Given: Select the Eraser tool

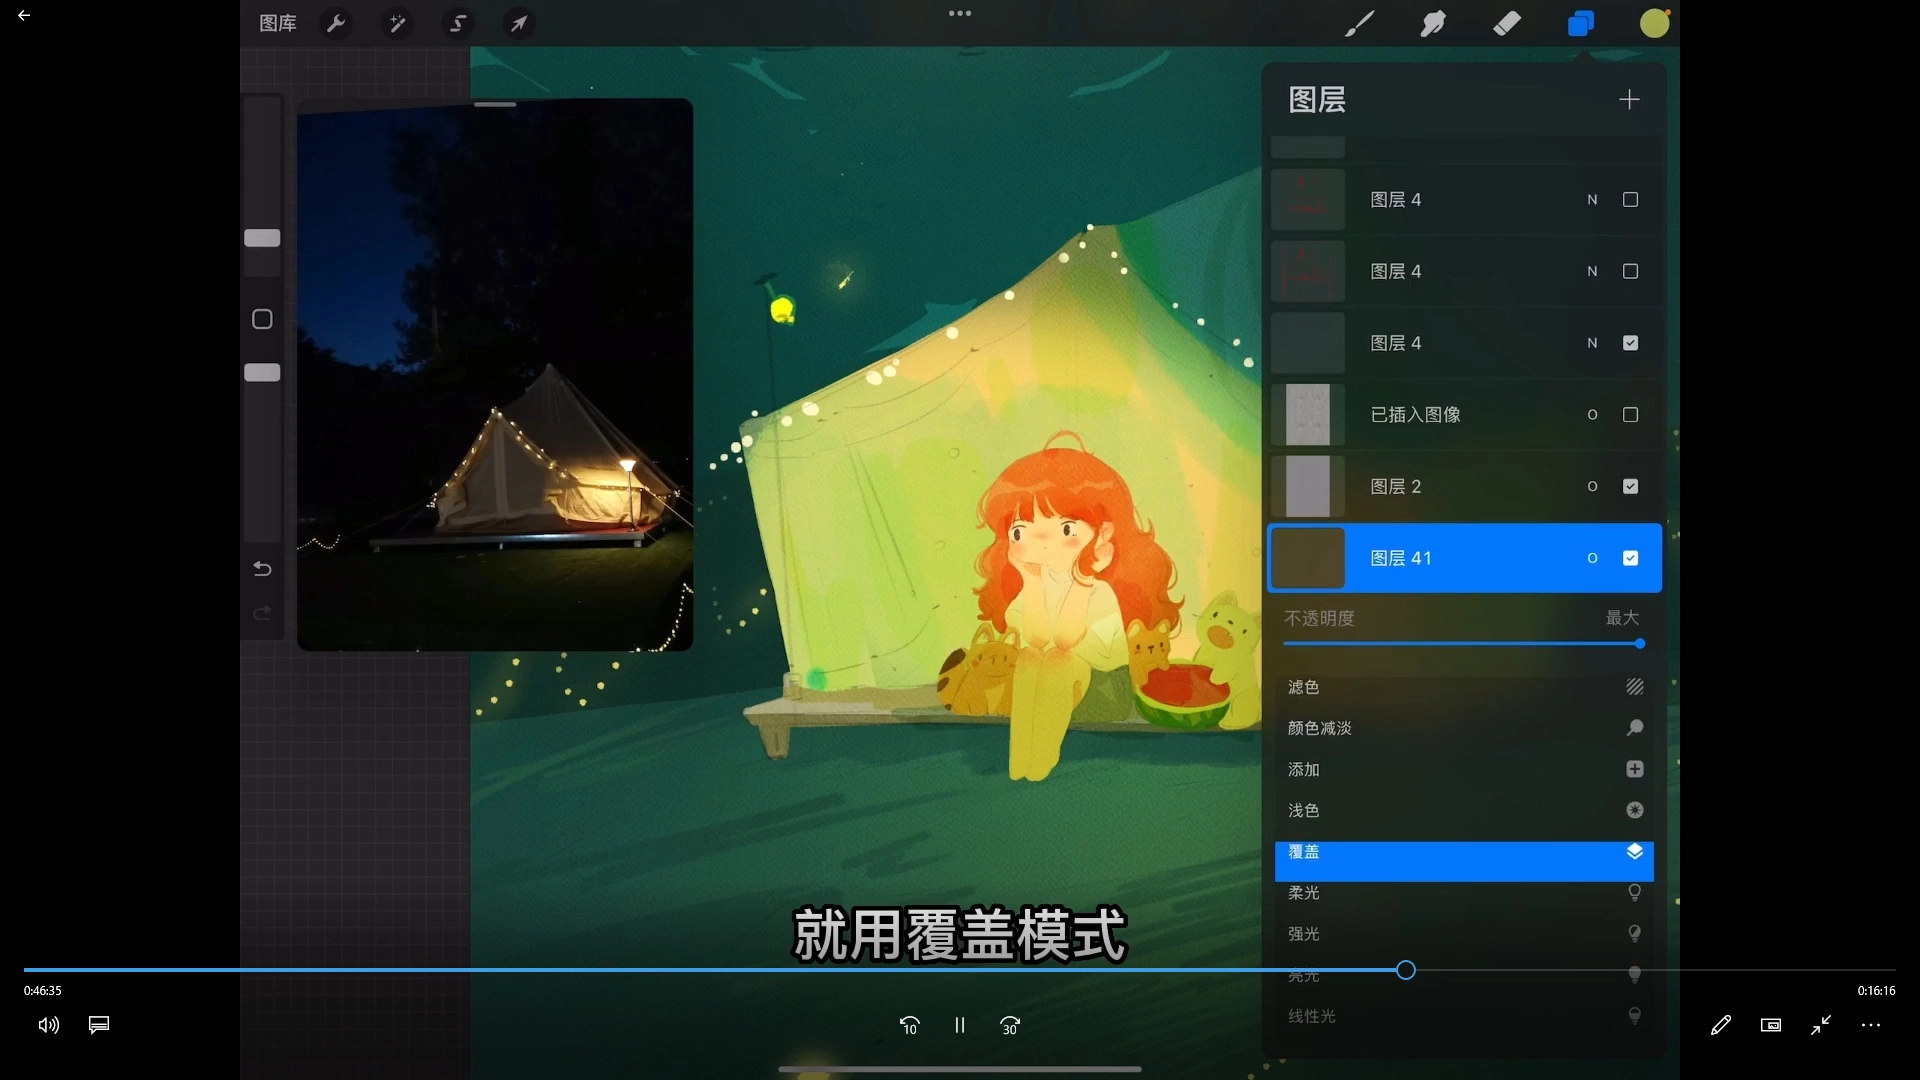Looking at the screenshot, I should [x=1506, y=23].
